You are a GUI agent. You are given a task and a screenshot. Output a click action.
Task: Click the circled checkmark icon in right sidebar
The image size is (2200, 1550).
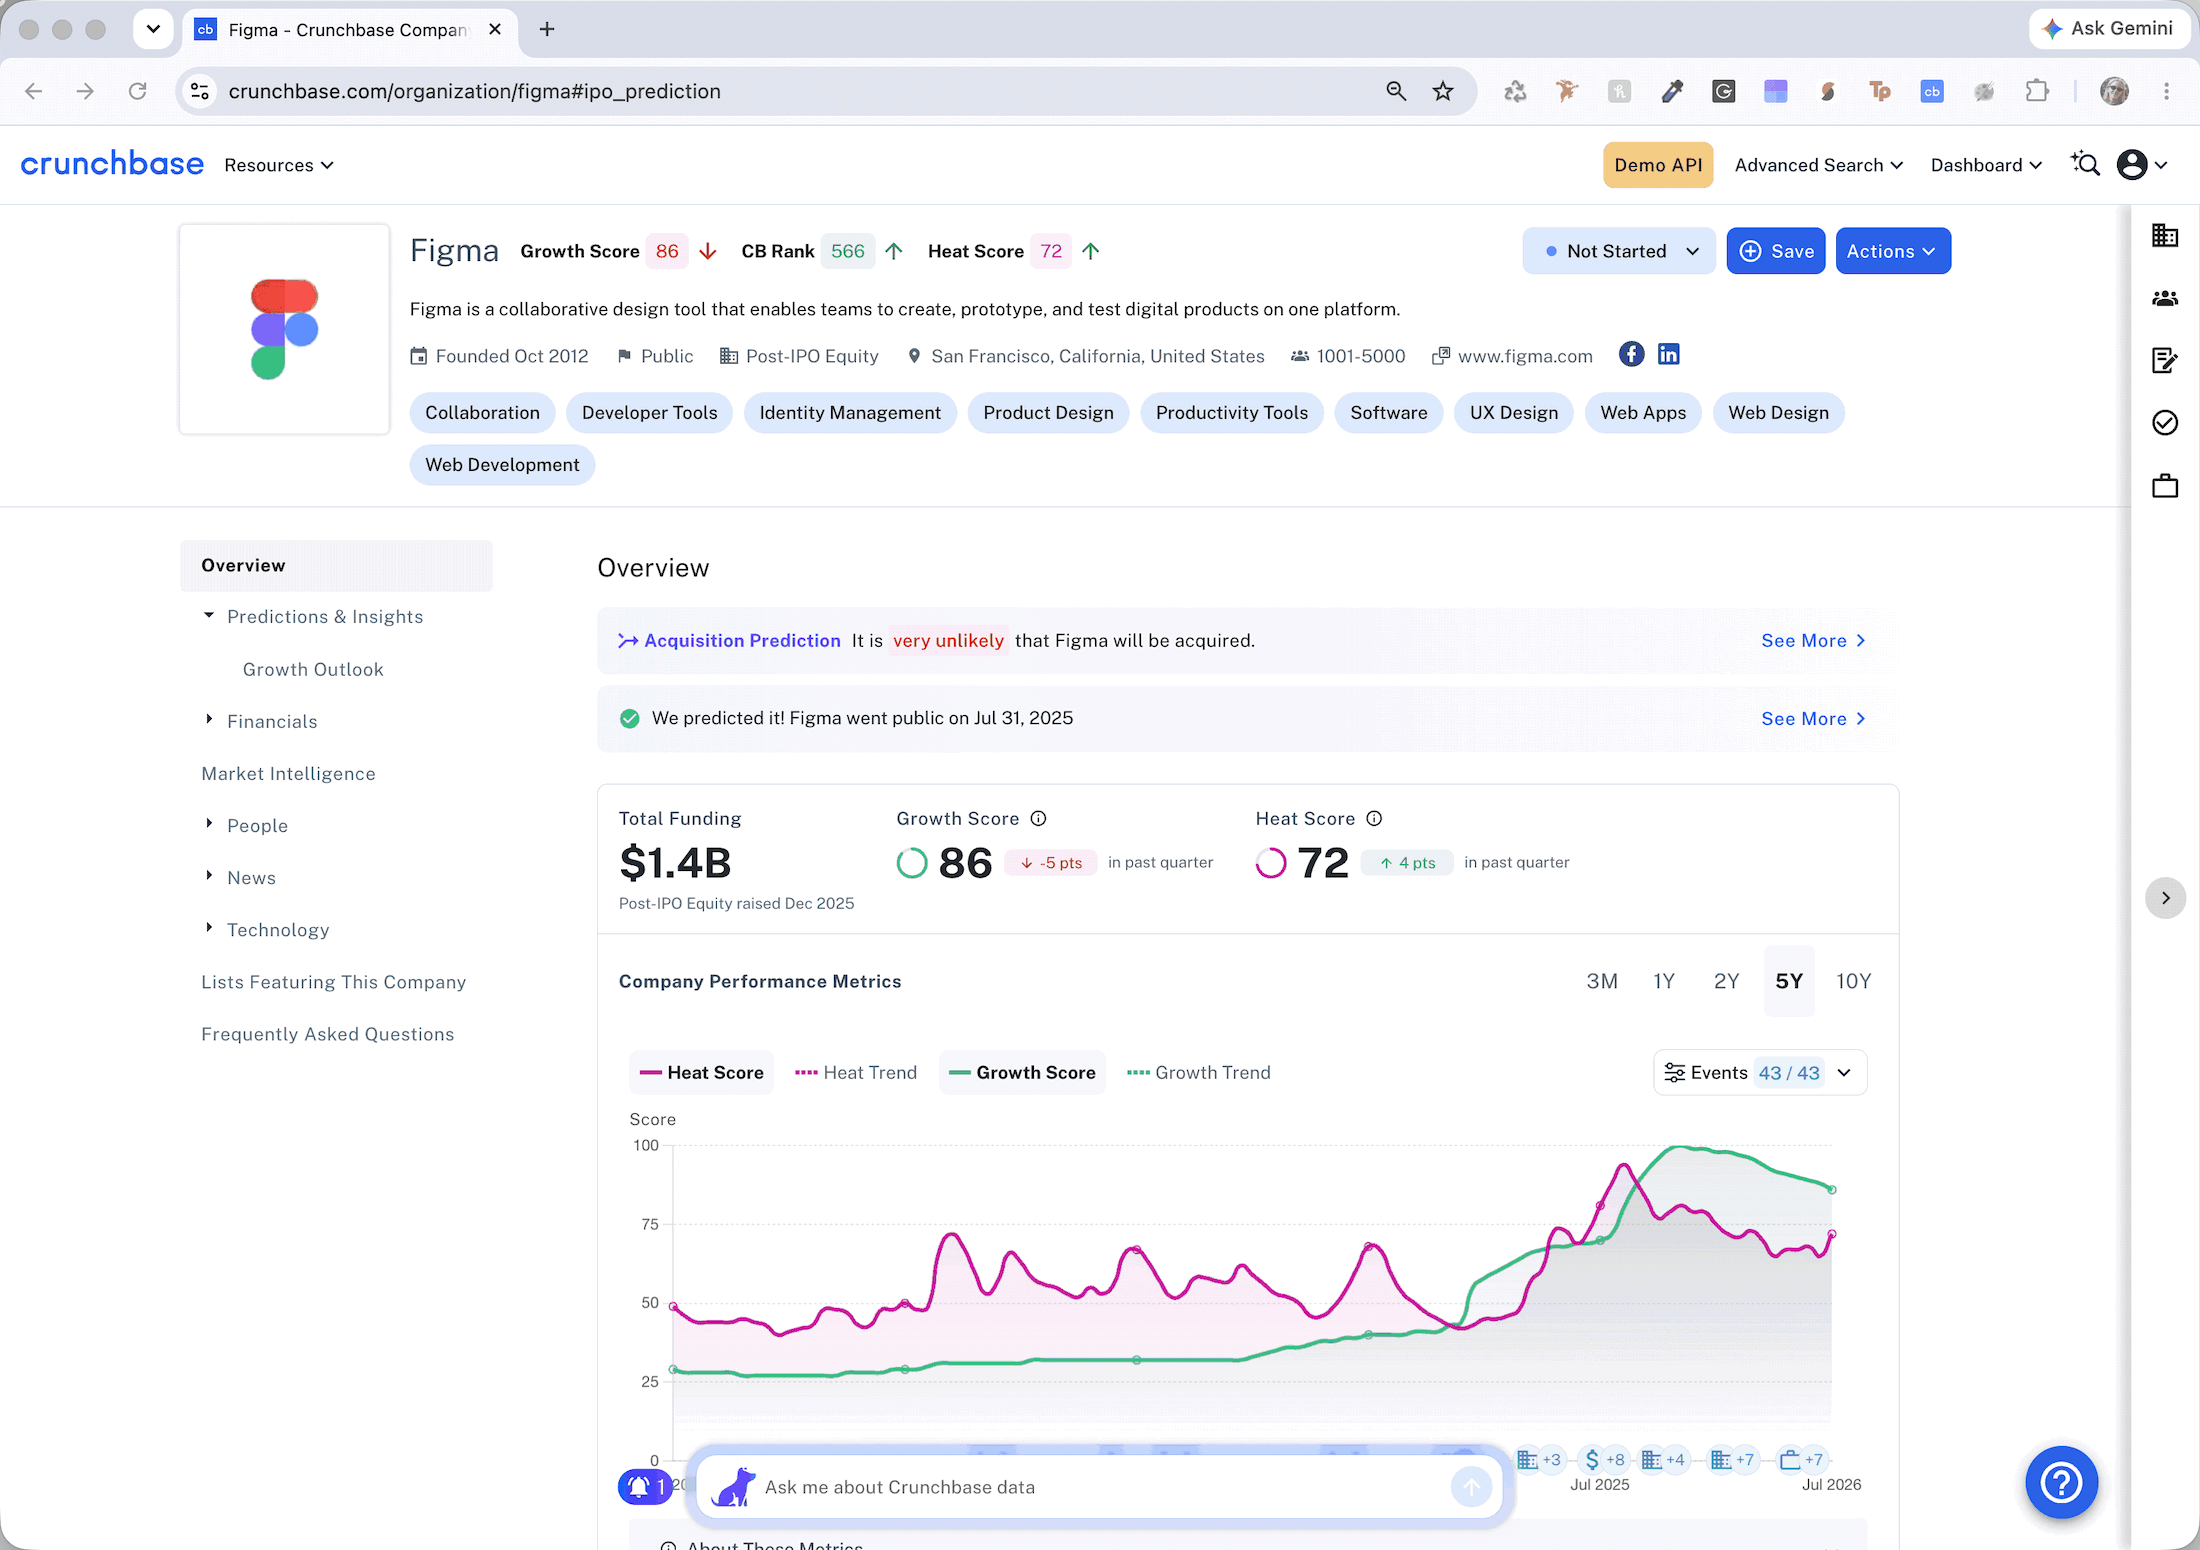[2165, 423]
